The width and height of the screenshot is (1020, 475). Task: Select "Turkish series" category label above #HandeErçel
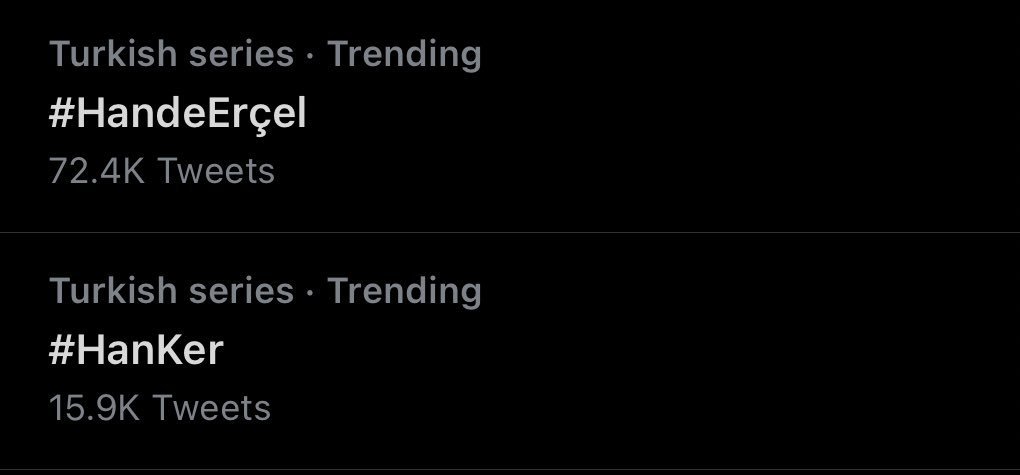coord(171,54)
